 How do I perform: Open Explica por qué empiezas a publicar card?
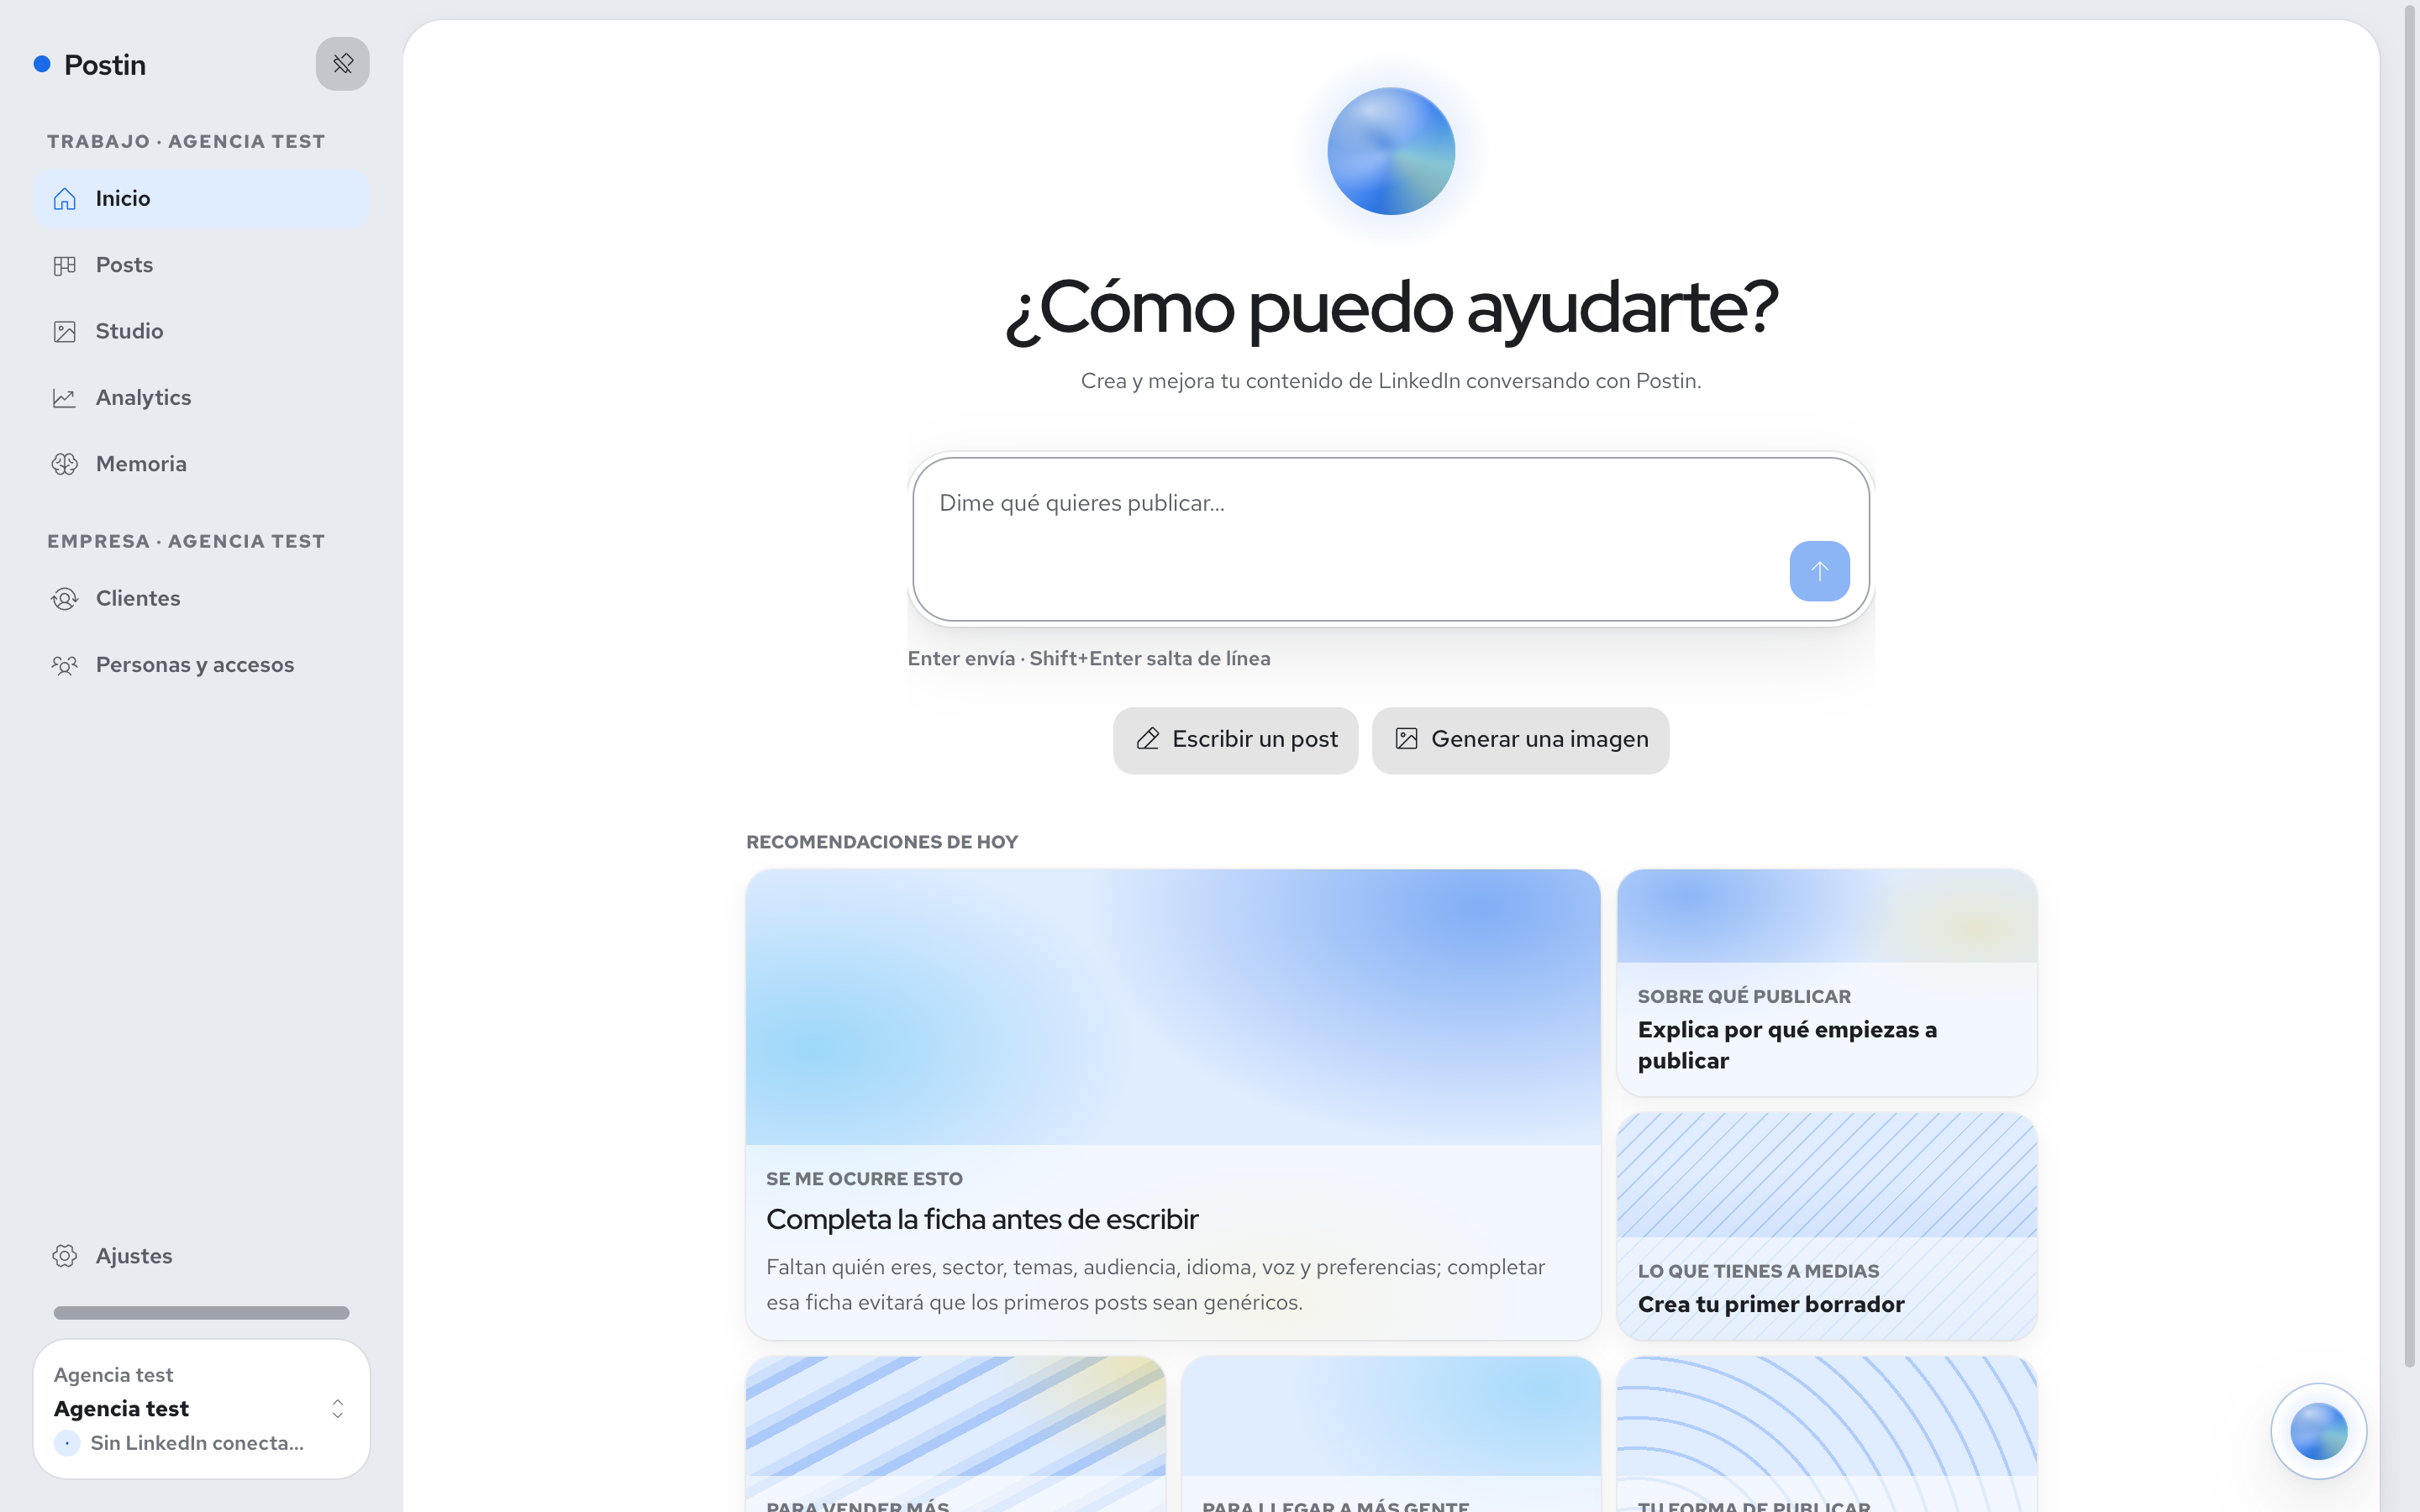pos(1826,983)
